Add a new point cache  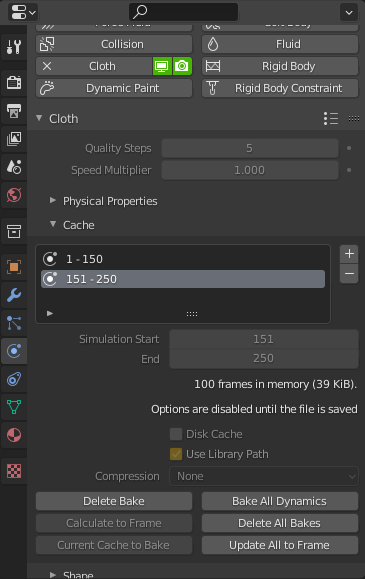(x=349, y=254)
